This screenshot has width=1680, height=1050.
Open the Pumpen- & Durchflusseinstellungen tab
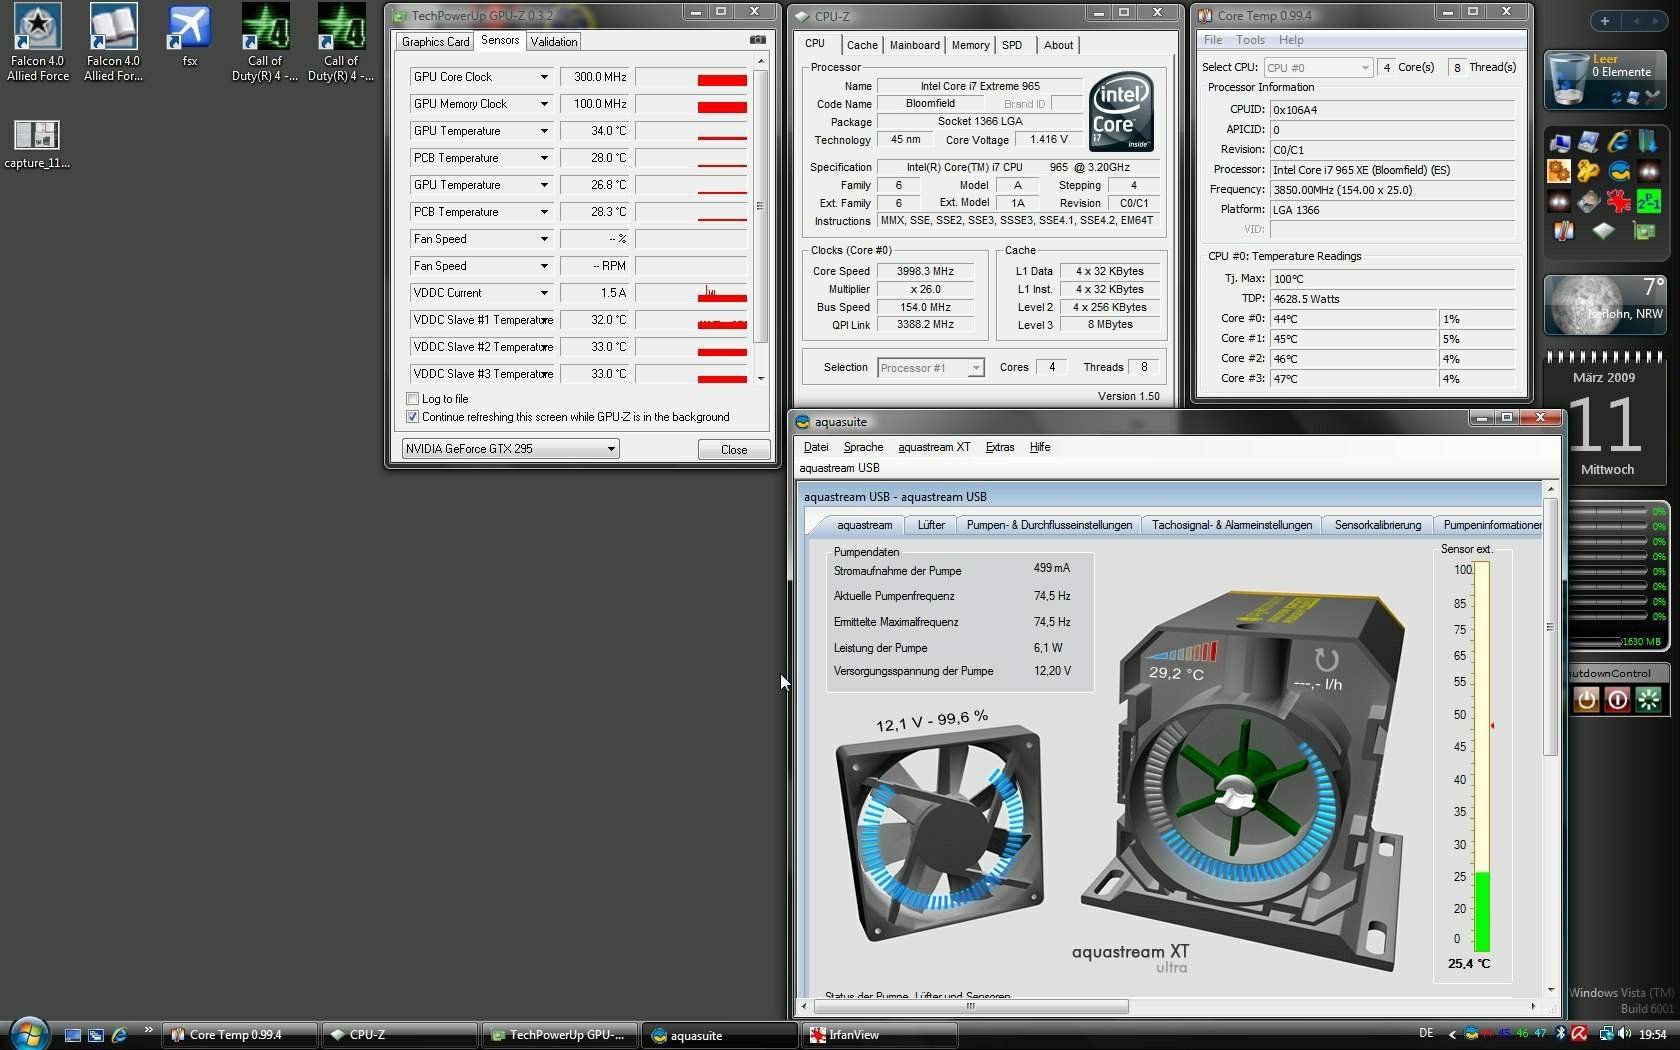click(x=1049, y=525)
